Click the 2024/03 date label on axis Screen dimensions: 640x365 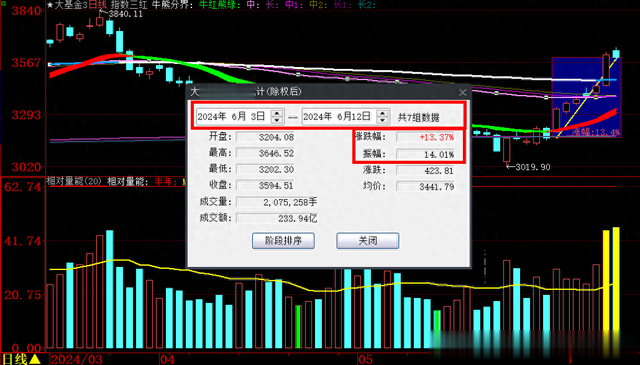(x=77, y=360)
